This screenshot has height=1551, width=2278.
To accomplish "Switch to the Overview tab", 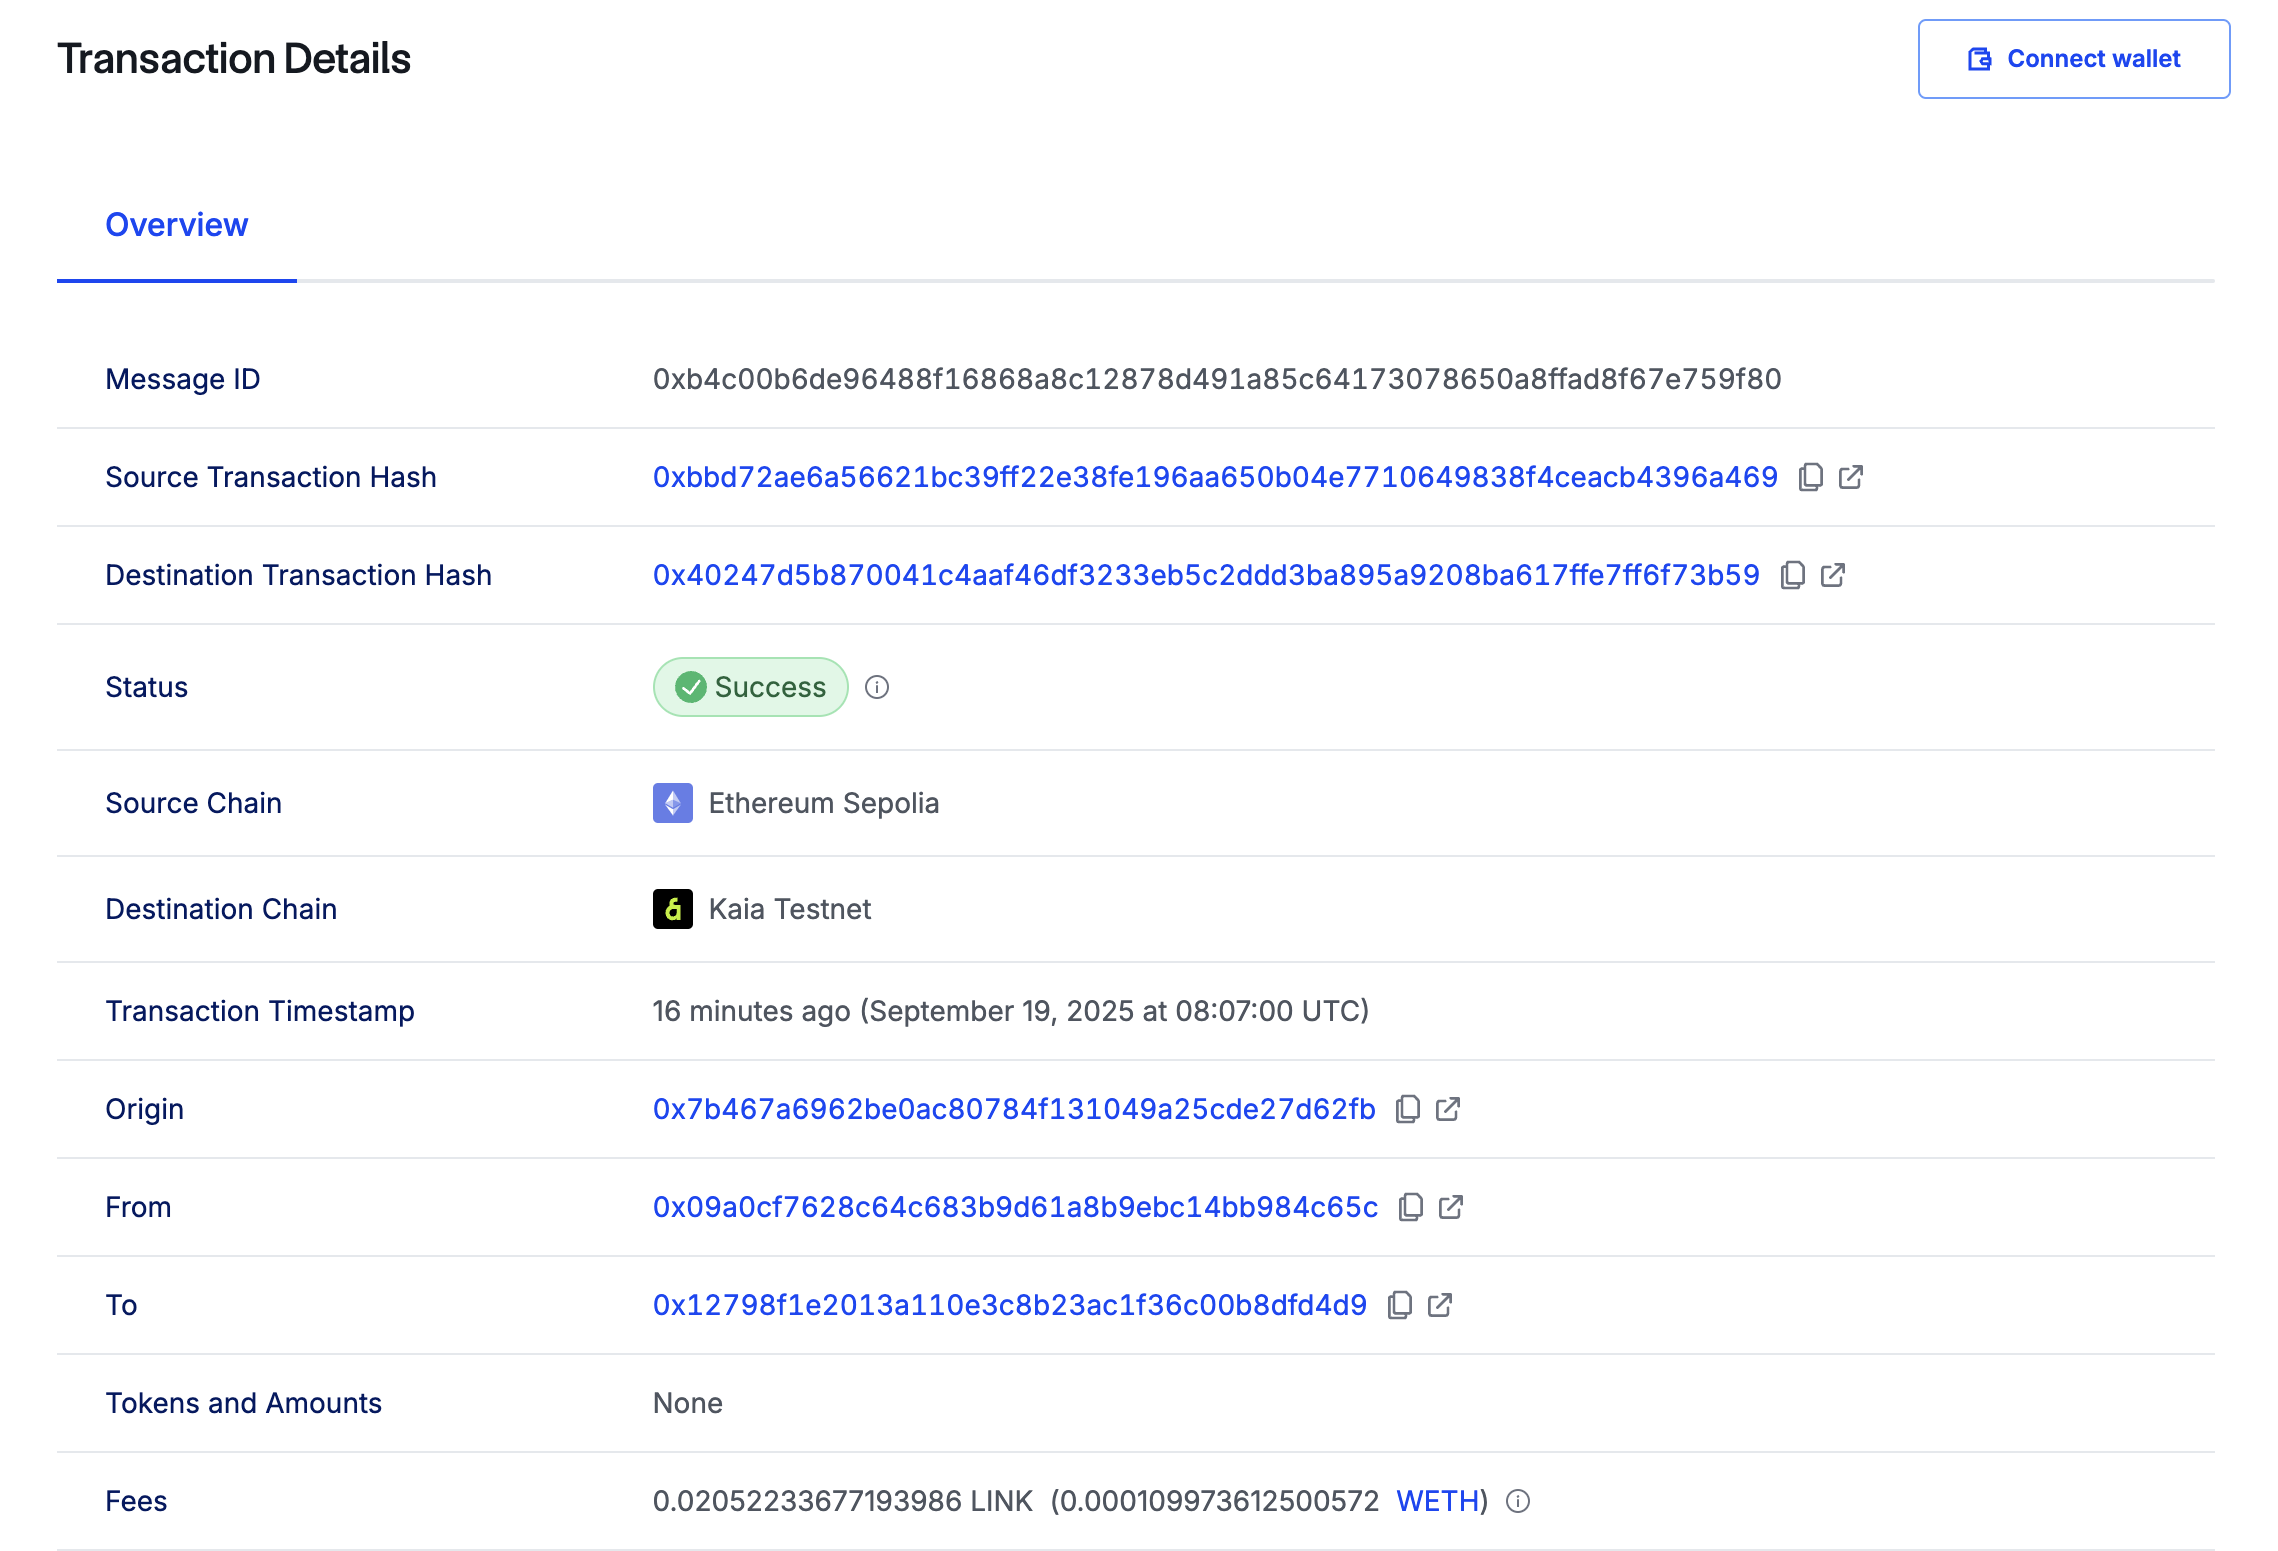I will [177, 225].
